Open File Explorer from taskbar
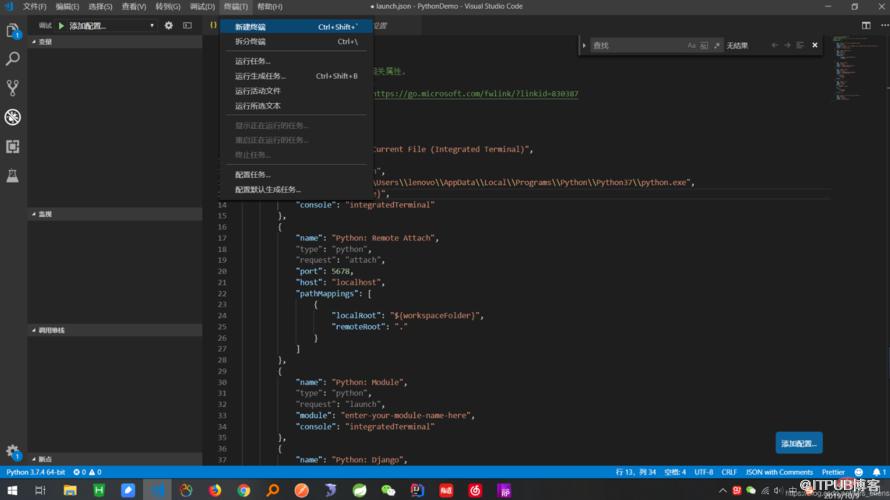This screenshot has height=500, width=890. click(70, 490)
